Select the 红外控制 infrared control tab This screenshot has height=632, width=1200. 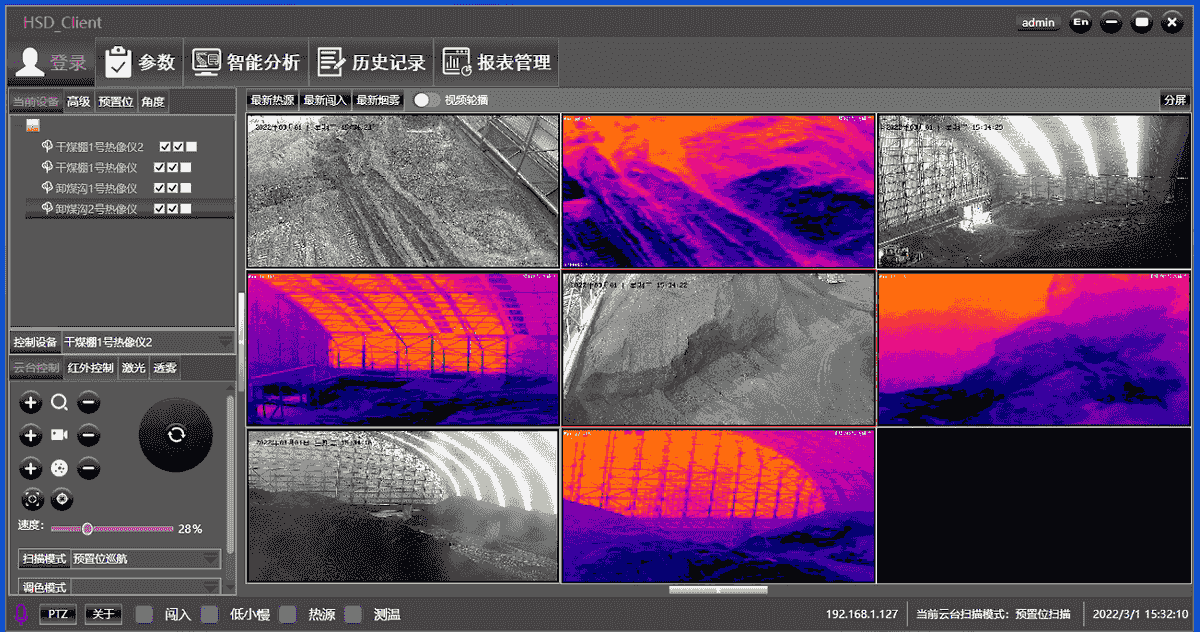(90, 368)
